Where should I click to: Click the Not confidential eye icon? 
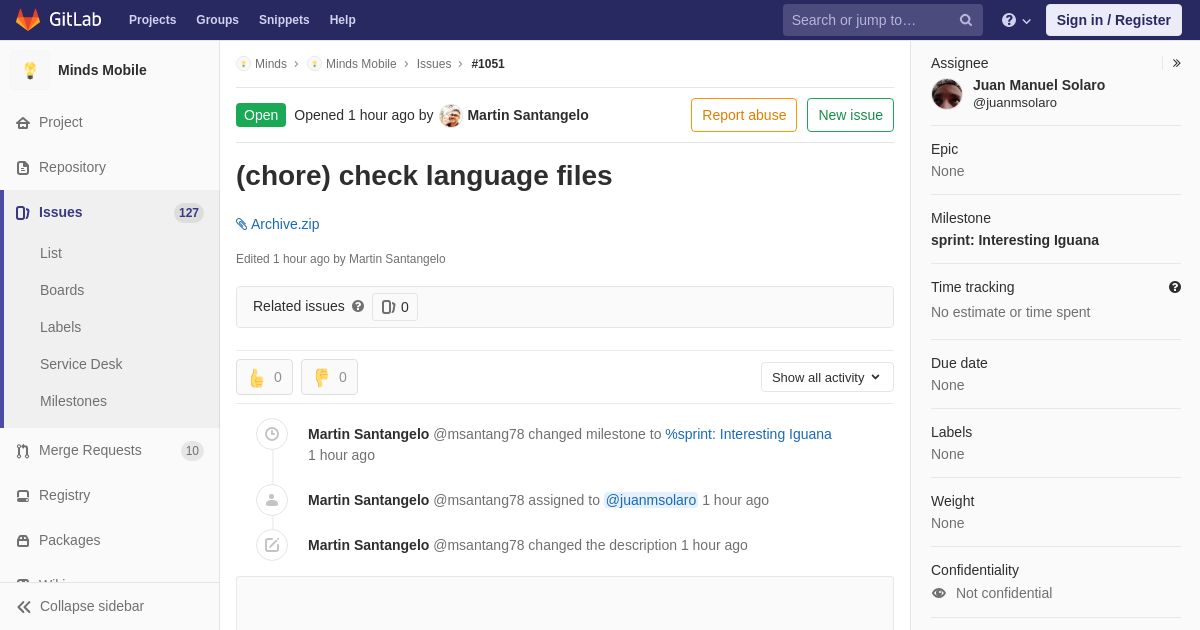[x=939, y=593]
